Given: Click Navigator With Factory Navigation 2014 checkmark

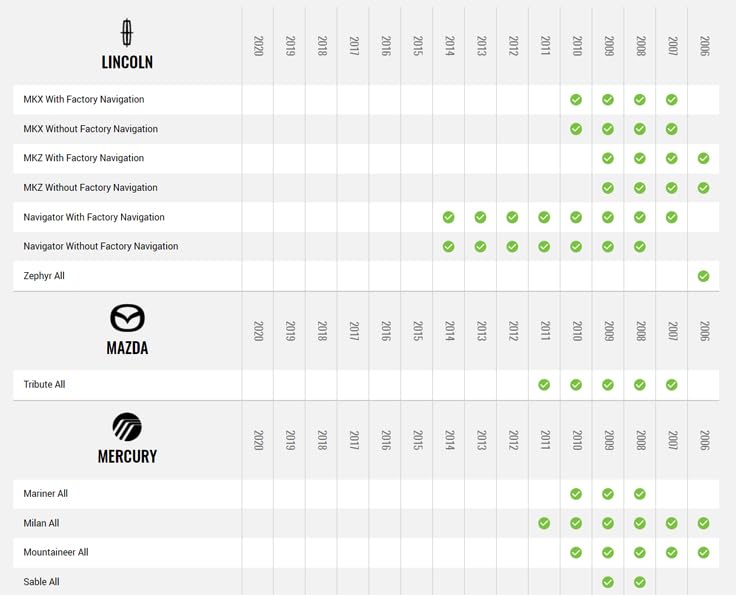Looking at the screenshot, I should (448, 217).
